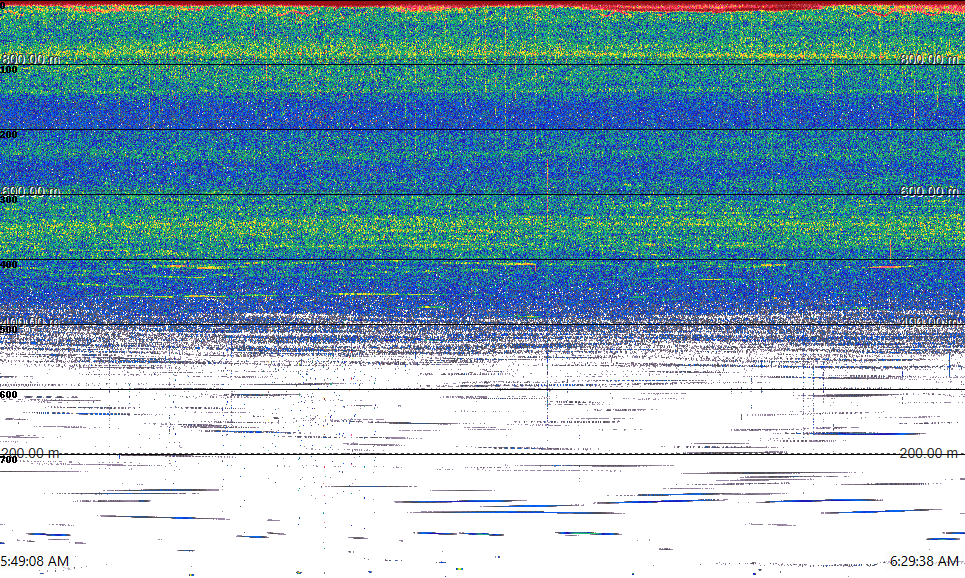Click the right-edge 200.00 m range label
Screen dimensions: 965x578
click(929, 454)
